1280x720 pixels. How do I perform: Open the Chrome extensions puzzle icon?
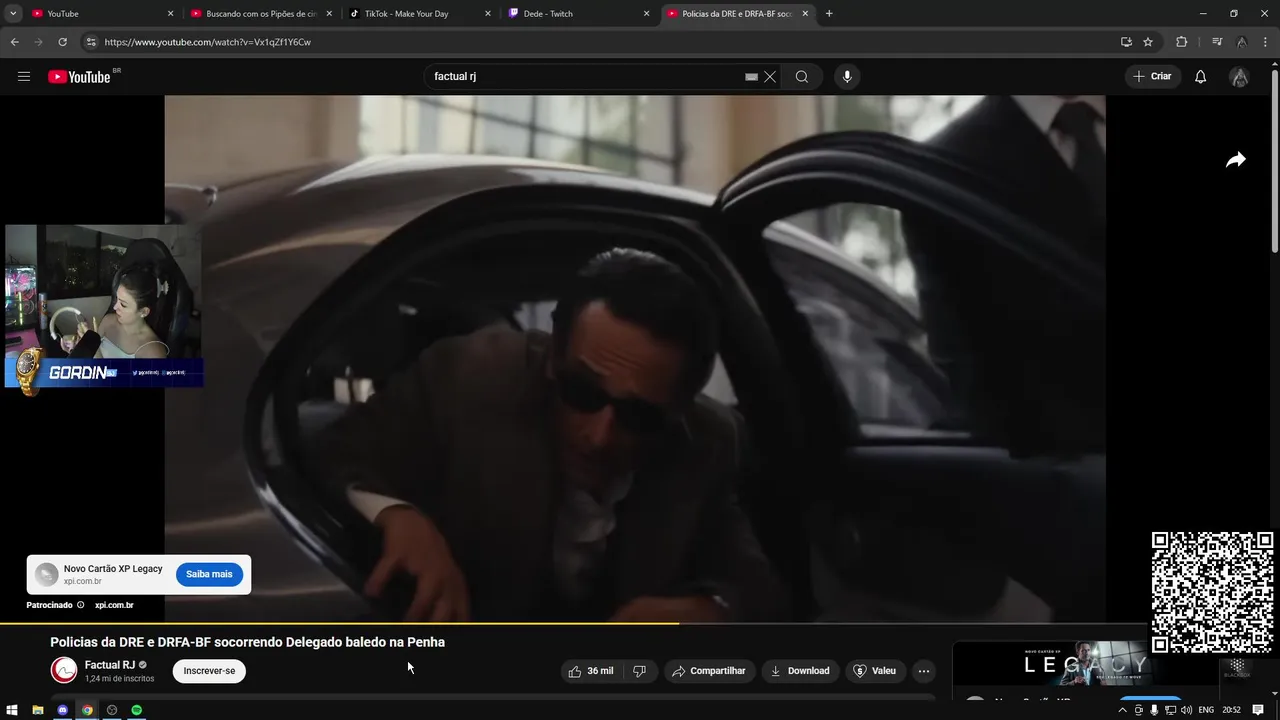coord(1181,42)
